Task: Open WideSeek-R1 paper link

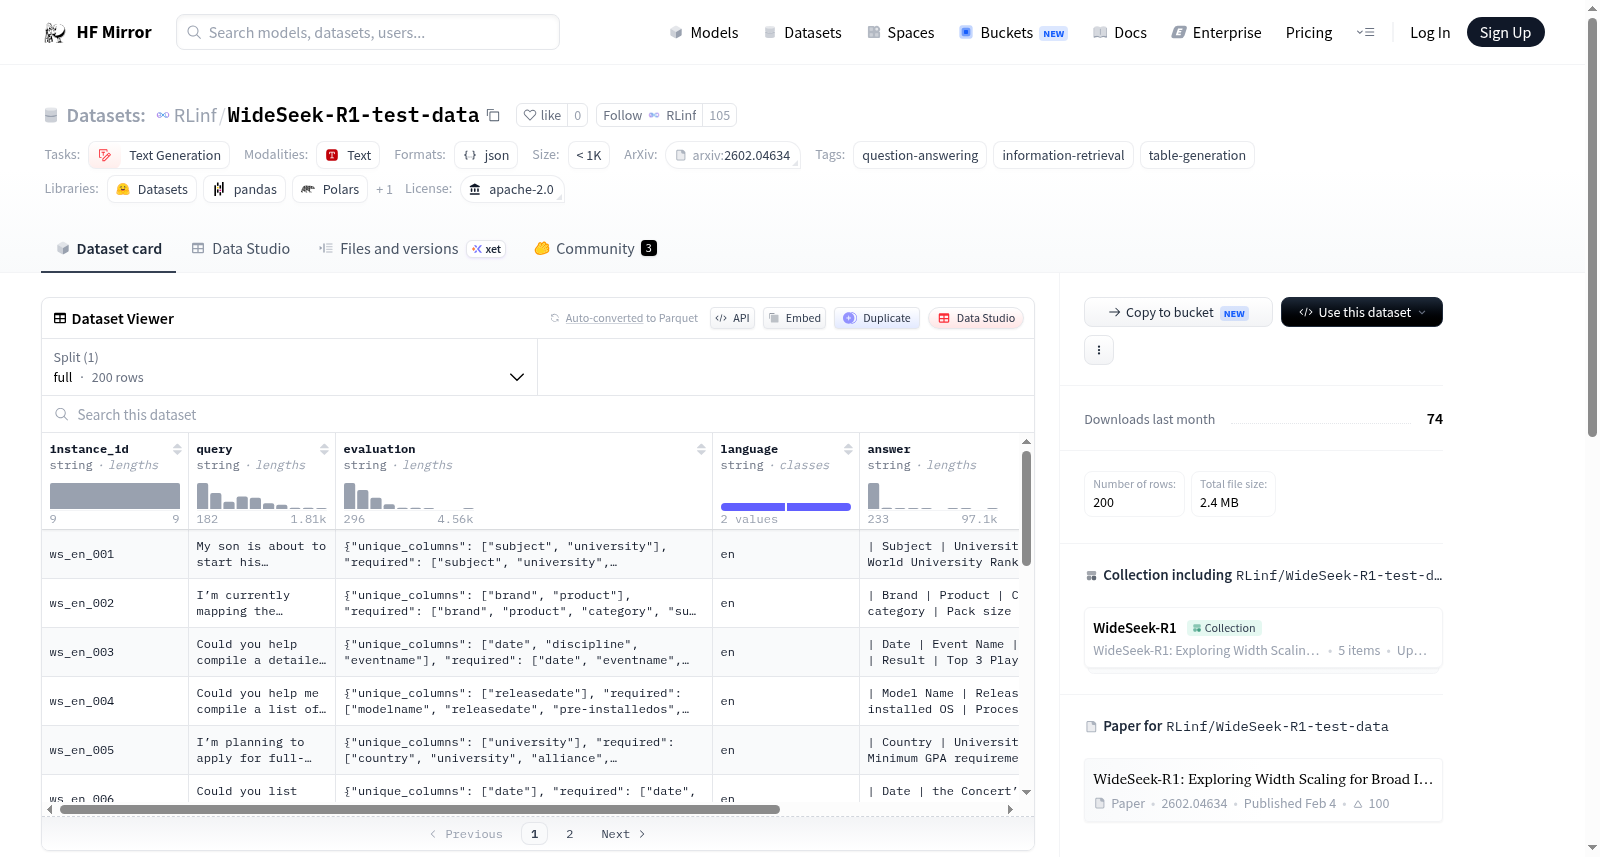Action: tap(1263, 790)
